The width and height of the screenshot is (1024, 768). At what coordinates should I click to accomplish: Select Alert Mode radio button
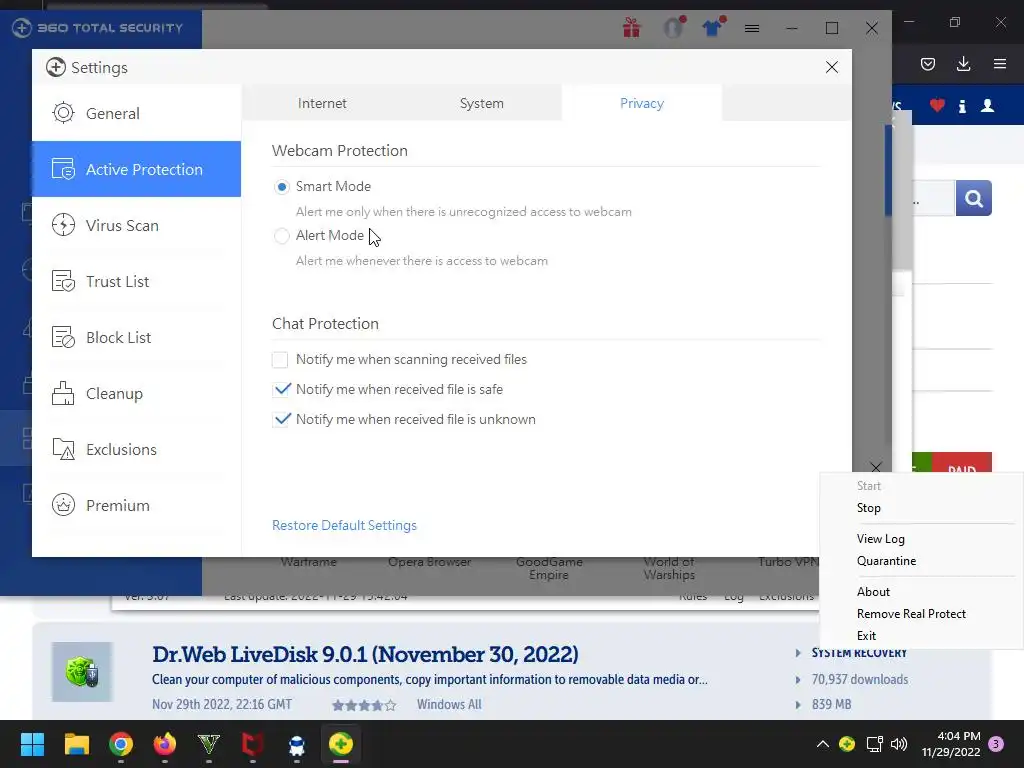tap(281, 236)
